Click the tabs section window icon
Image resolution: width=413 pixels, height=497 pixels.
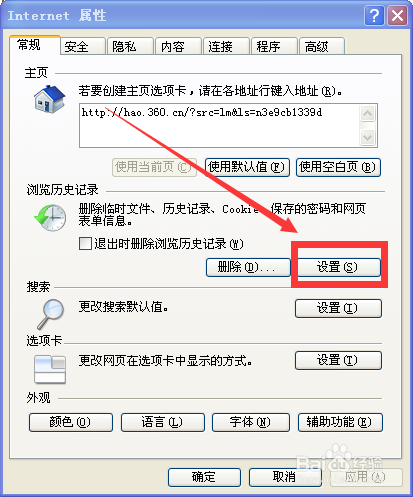(50, 369)
